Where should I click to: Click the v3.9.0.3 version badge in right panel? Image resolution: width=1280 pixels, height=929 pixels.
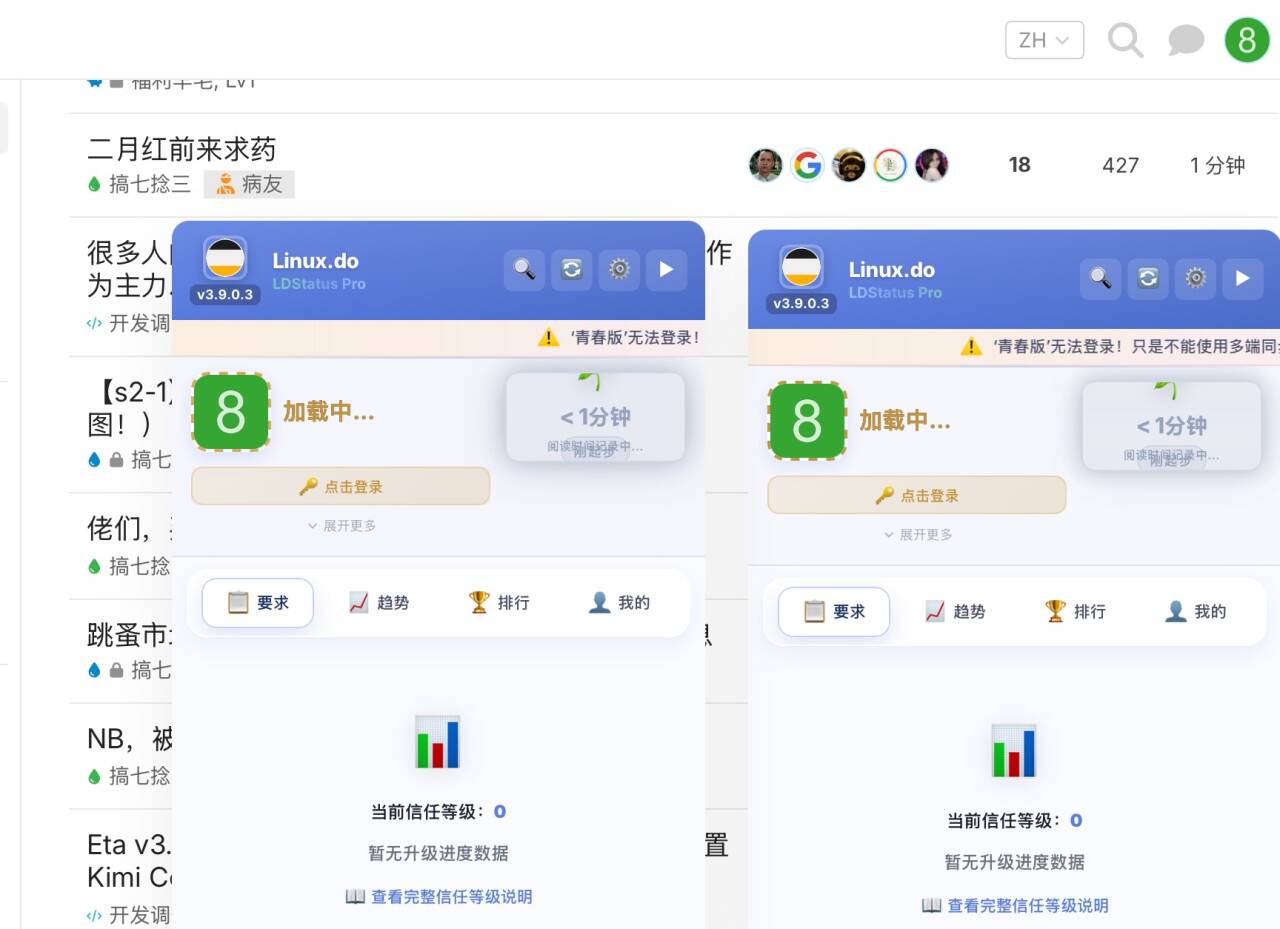click(x=801, y=304)
